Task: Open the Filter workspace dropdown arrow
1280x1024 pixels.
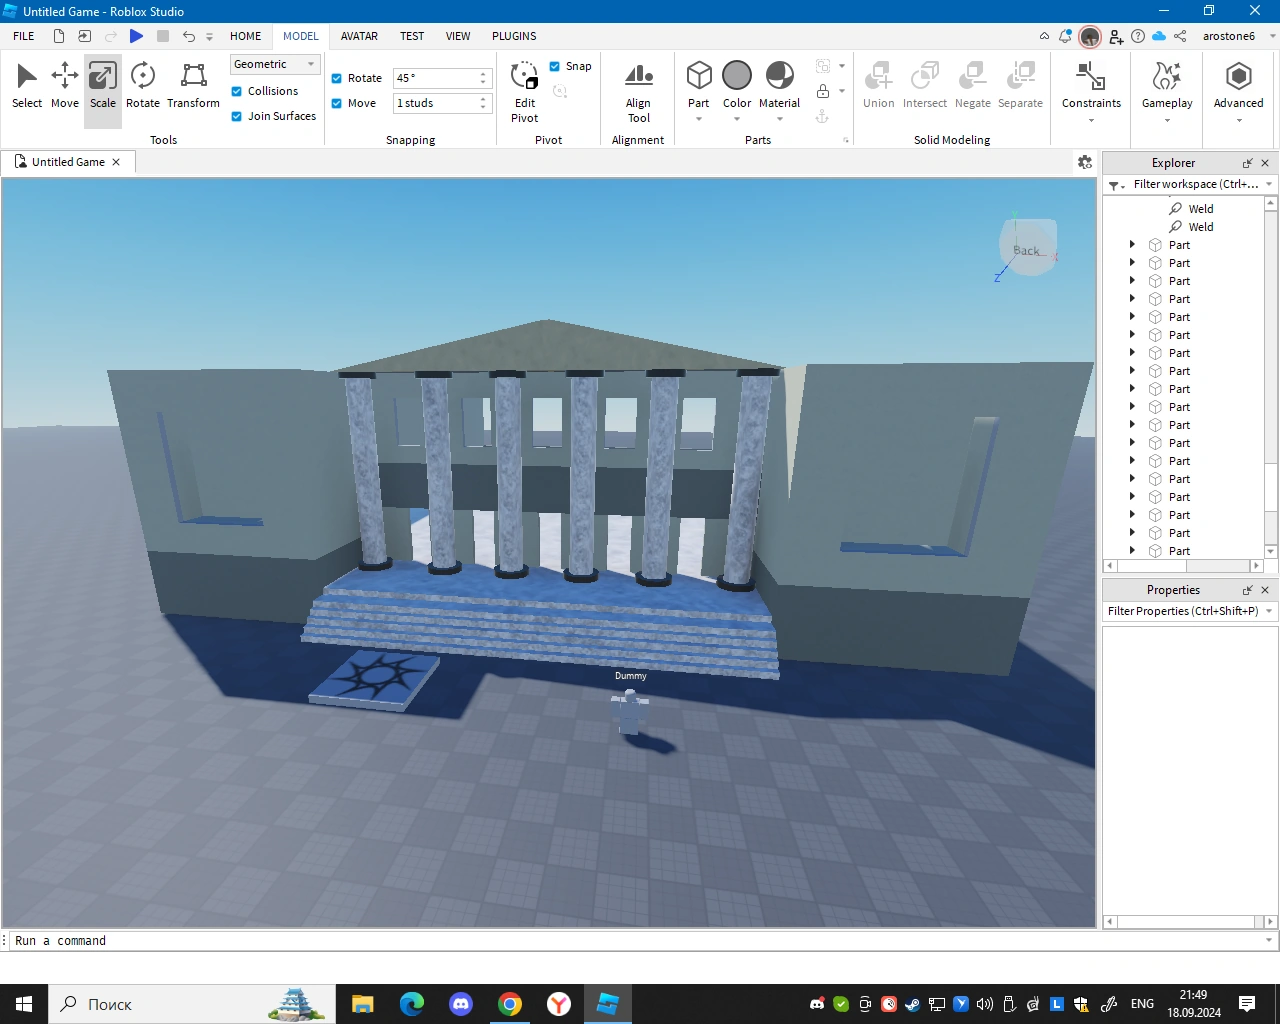Action: click(1269, 184)
